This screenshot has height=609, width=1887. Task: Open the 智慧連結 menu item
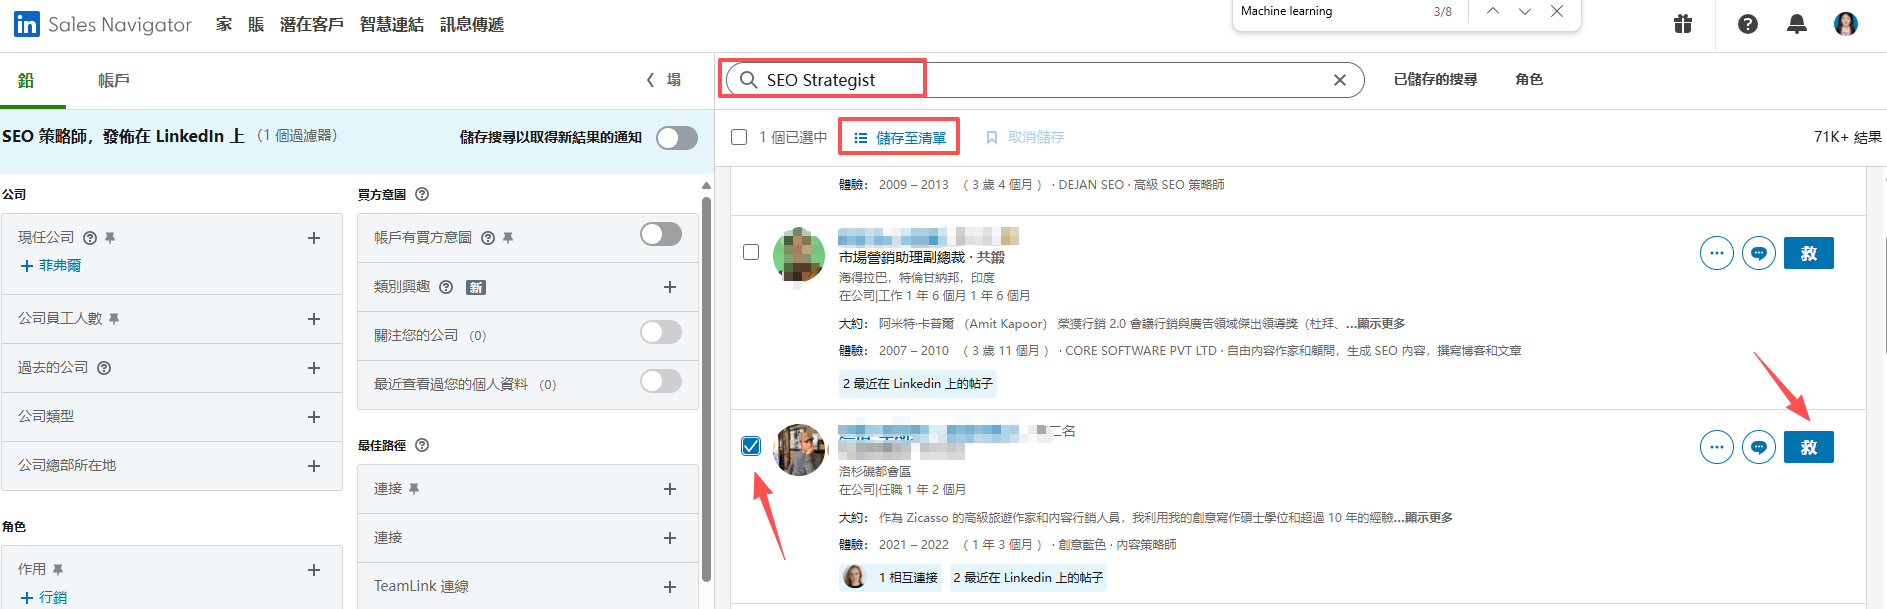[391, 24]
